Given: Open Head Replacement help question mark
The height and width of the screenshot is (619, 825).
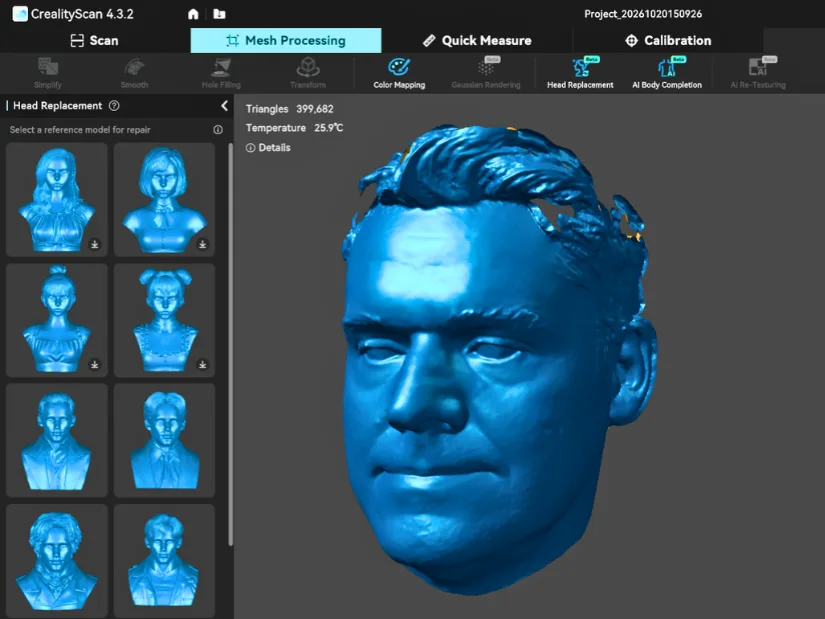Looking at the screenshot, I should [x=114, y=106].
